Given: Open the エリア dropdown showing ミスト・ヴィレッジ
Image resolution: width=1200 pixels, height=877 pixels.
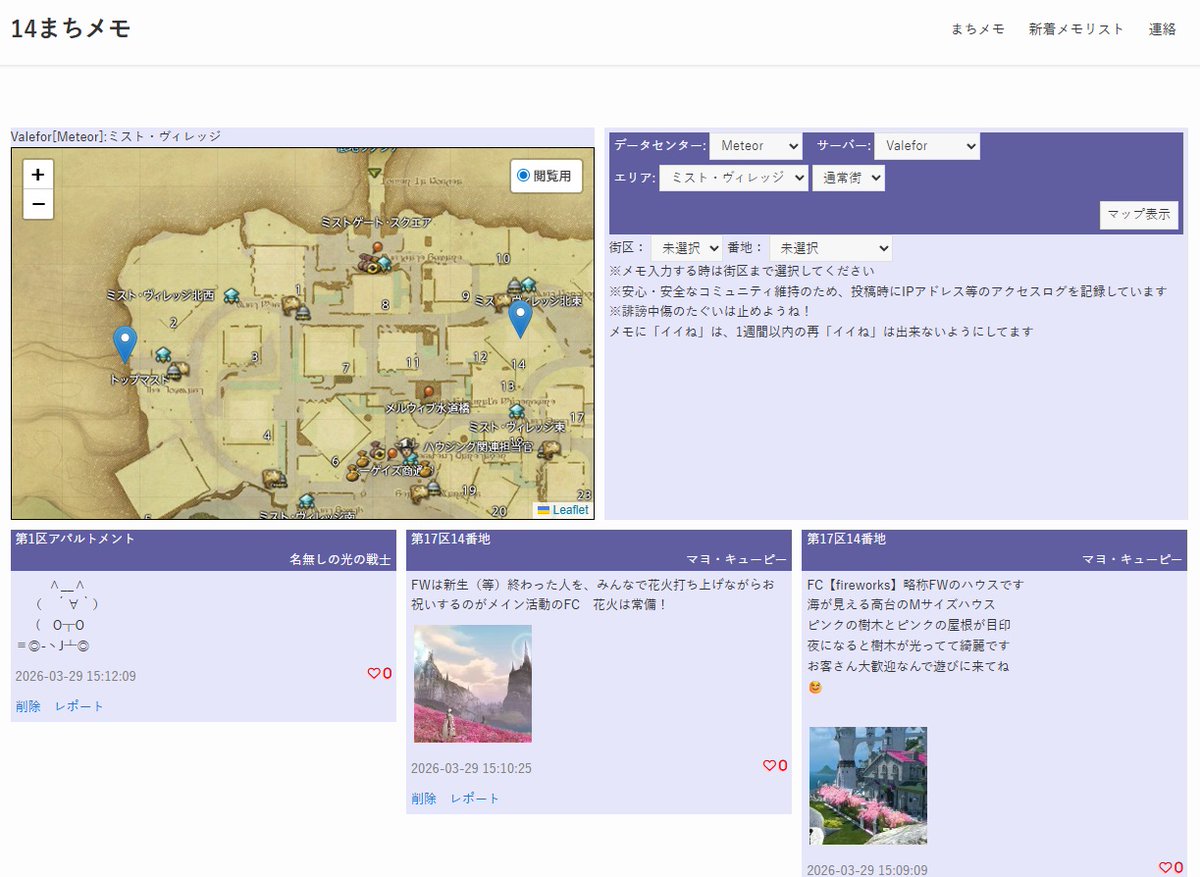Looking at the screenshot, I should point(734,178).
